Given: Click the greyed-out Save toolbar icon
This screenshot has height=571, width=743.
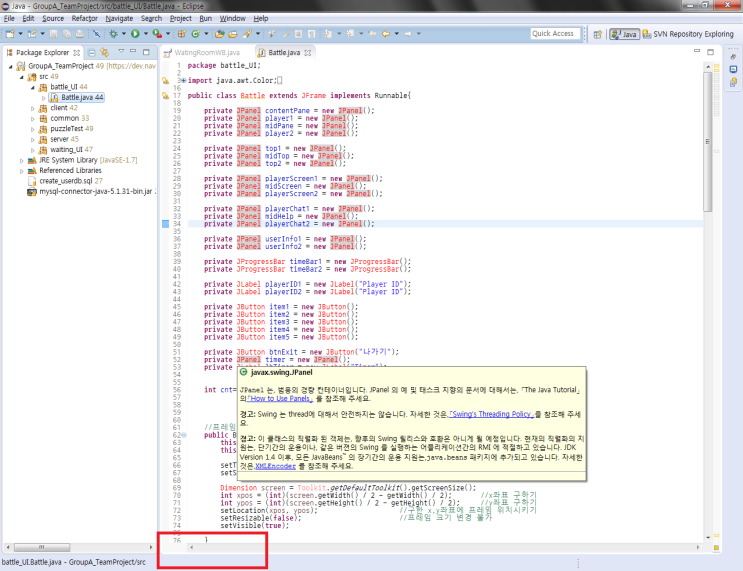Looking at the screenshot, I should (54, 34).
